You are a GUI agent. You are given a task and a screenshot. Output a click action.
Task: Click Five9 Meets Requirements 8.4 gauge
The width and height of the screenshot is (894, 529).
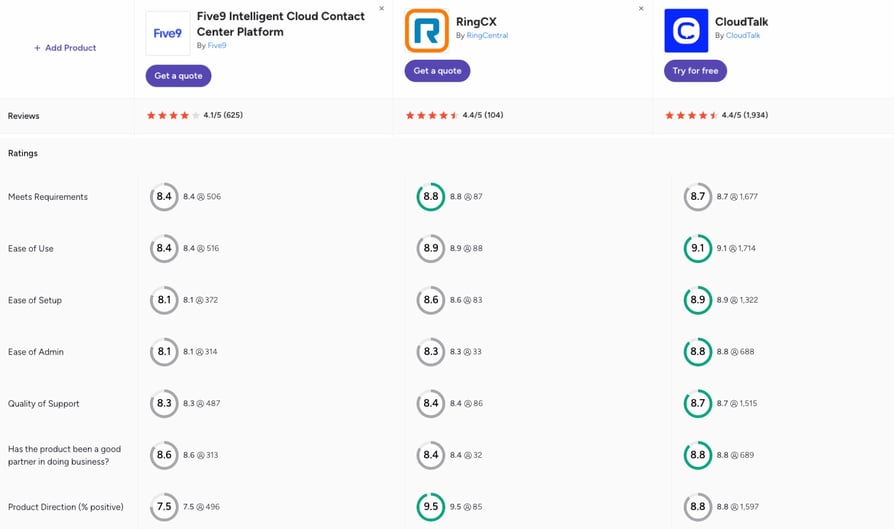164,197
